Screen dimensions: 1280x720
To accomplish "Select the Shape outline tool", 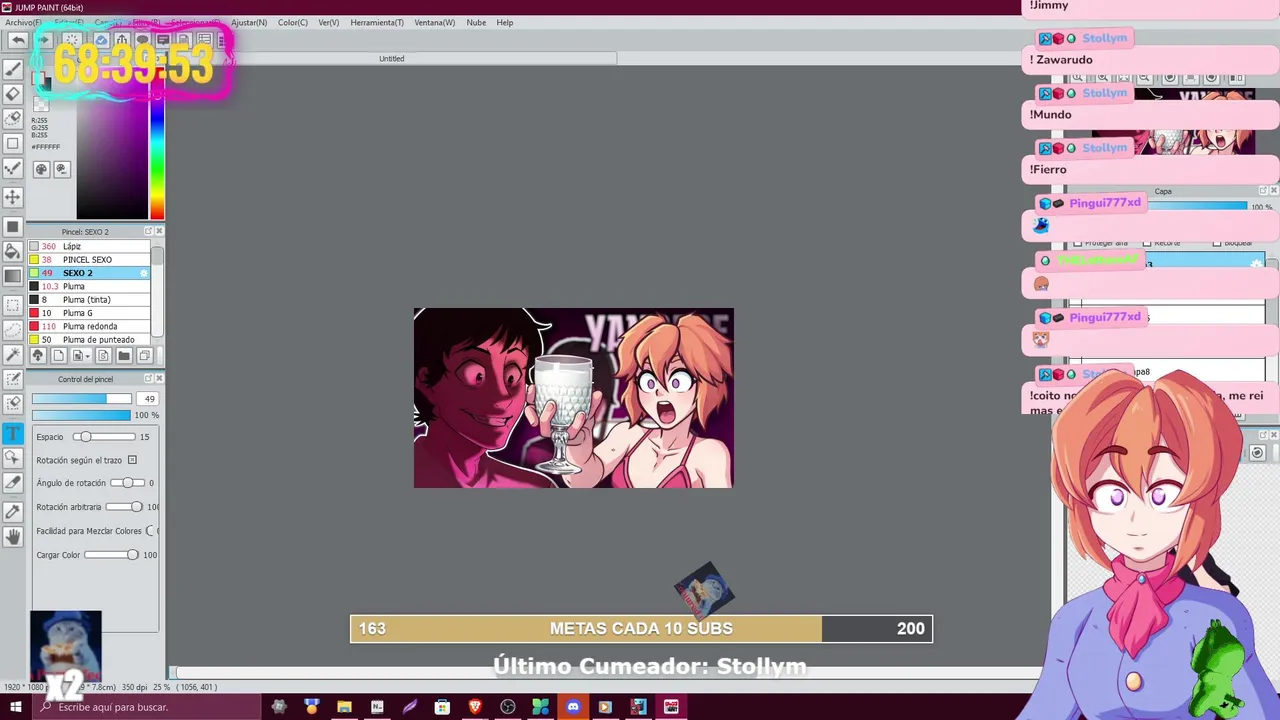I will pyautogui.click(x=13, y=143).
